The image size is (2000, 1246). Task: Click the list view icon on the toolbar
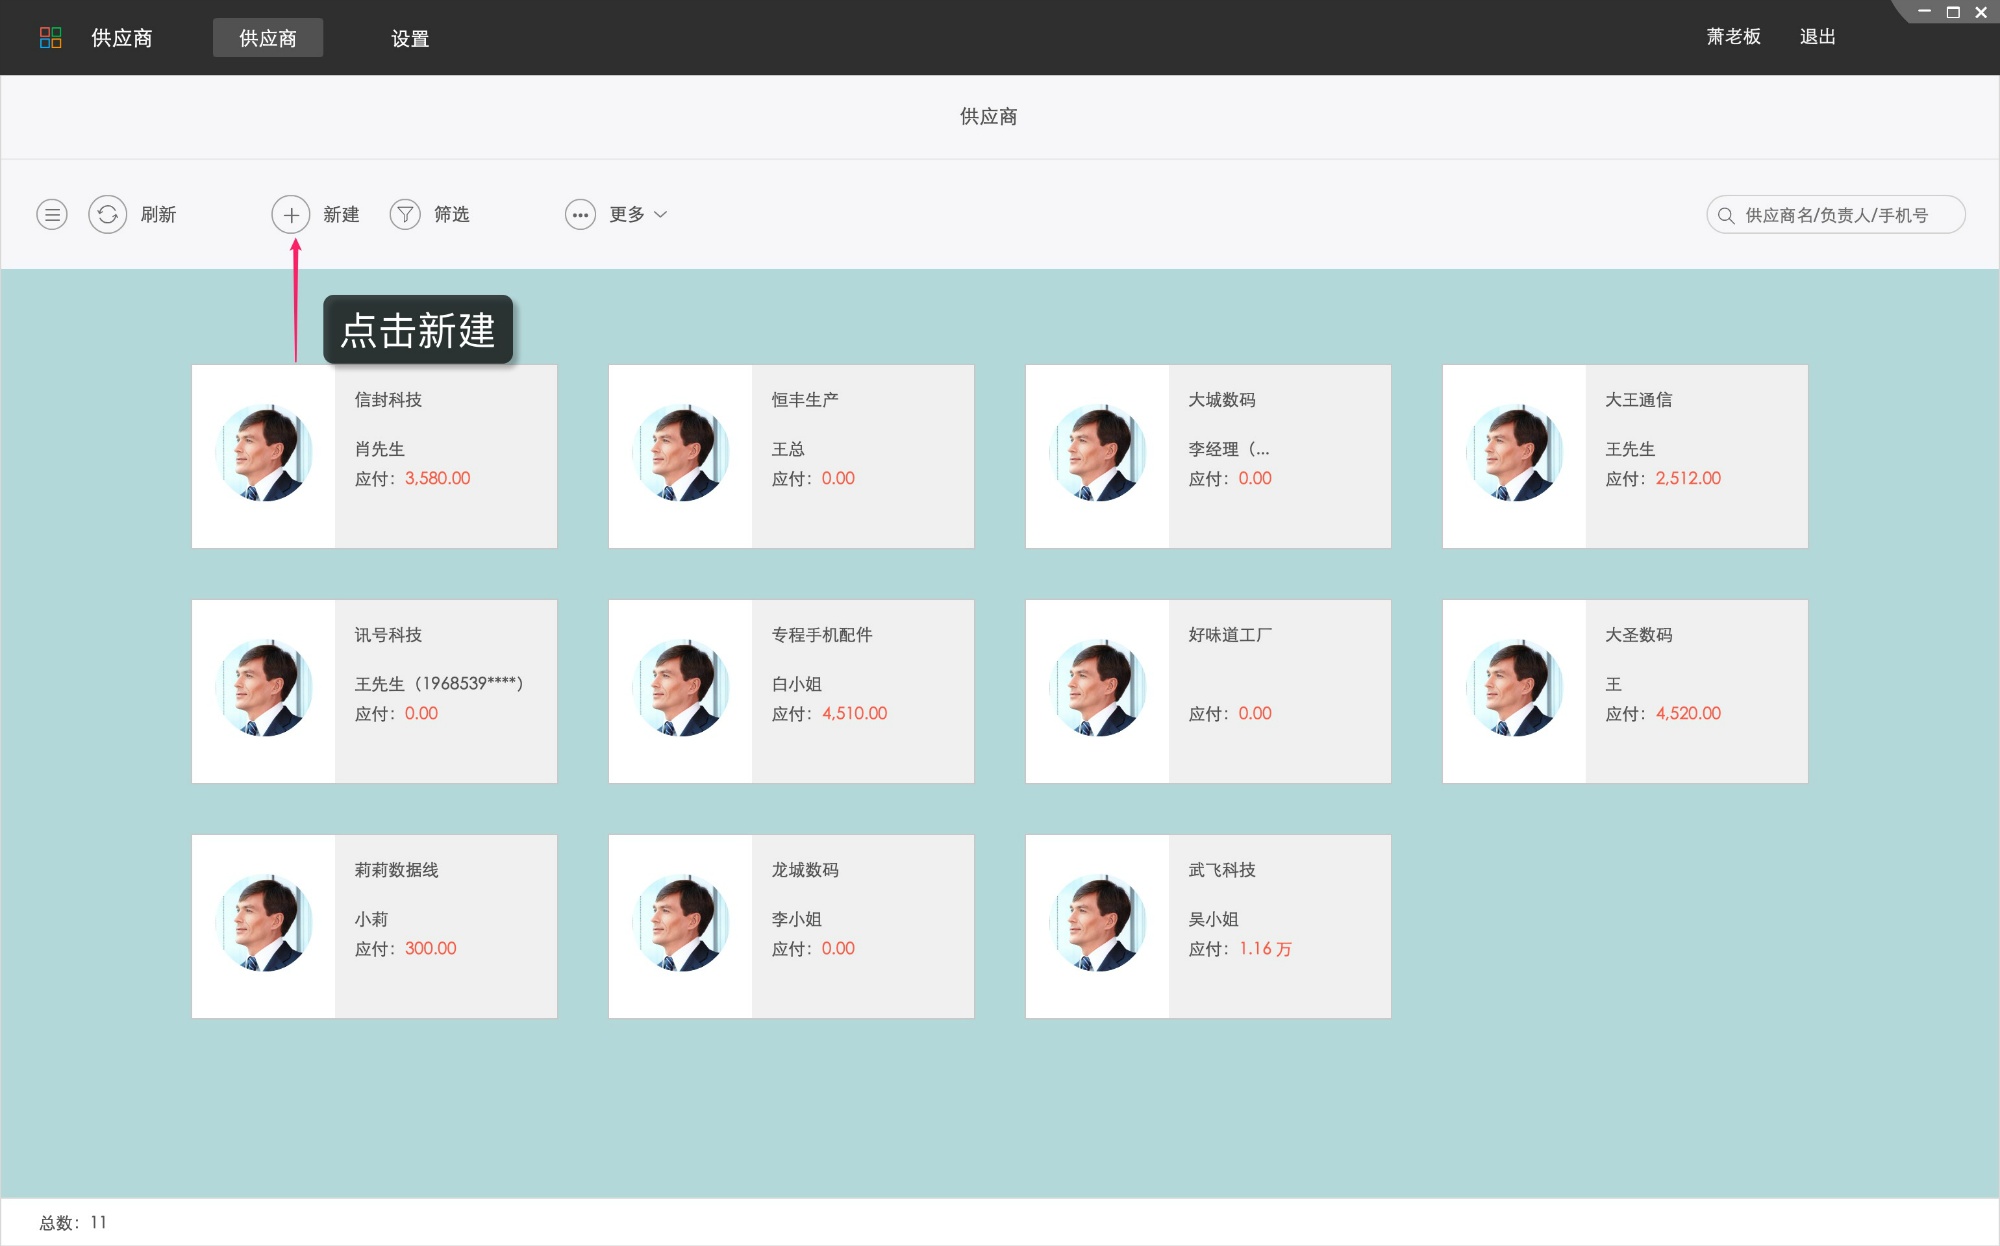(x=52, y=214)
